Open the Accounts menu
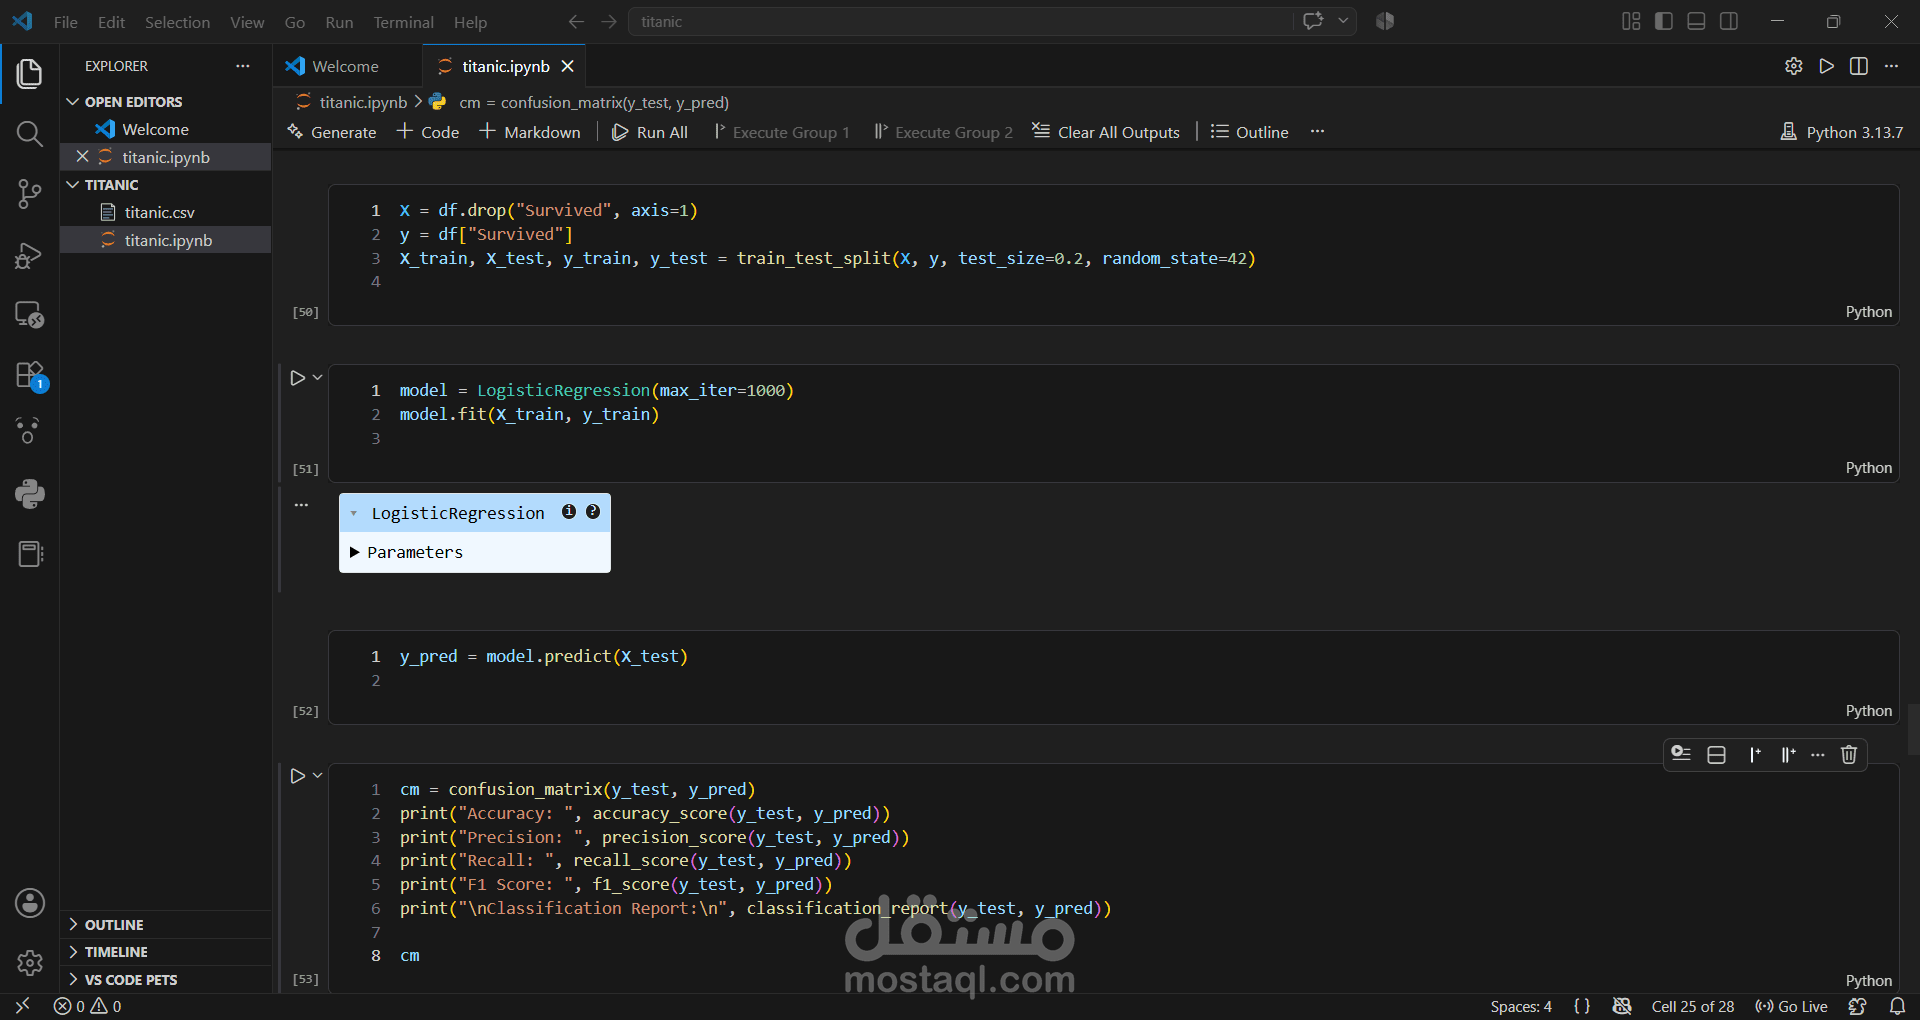 coord(30,903)
